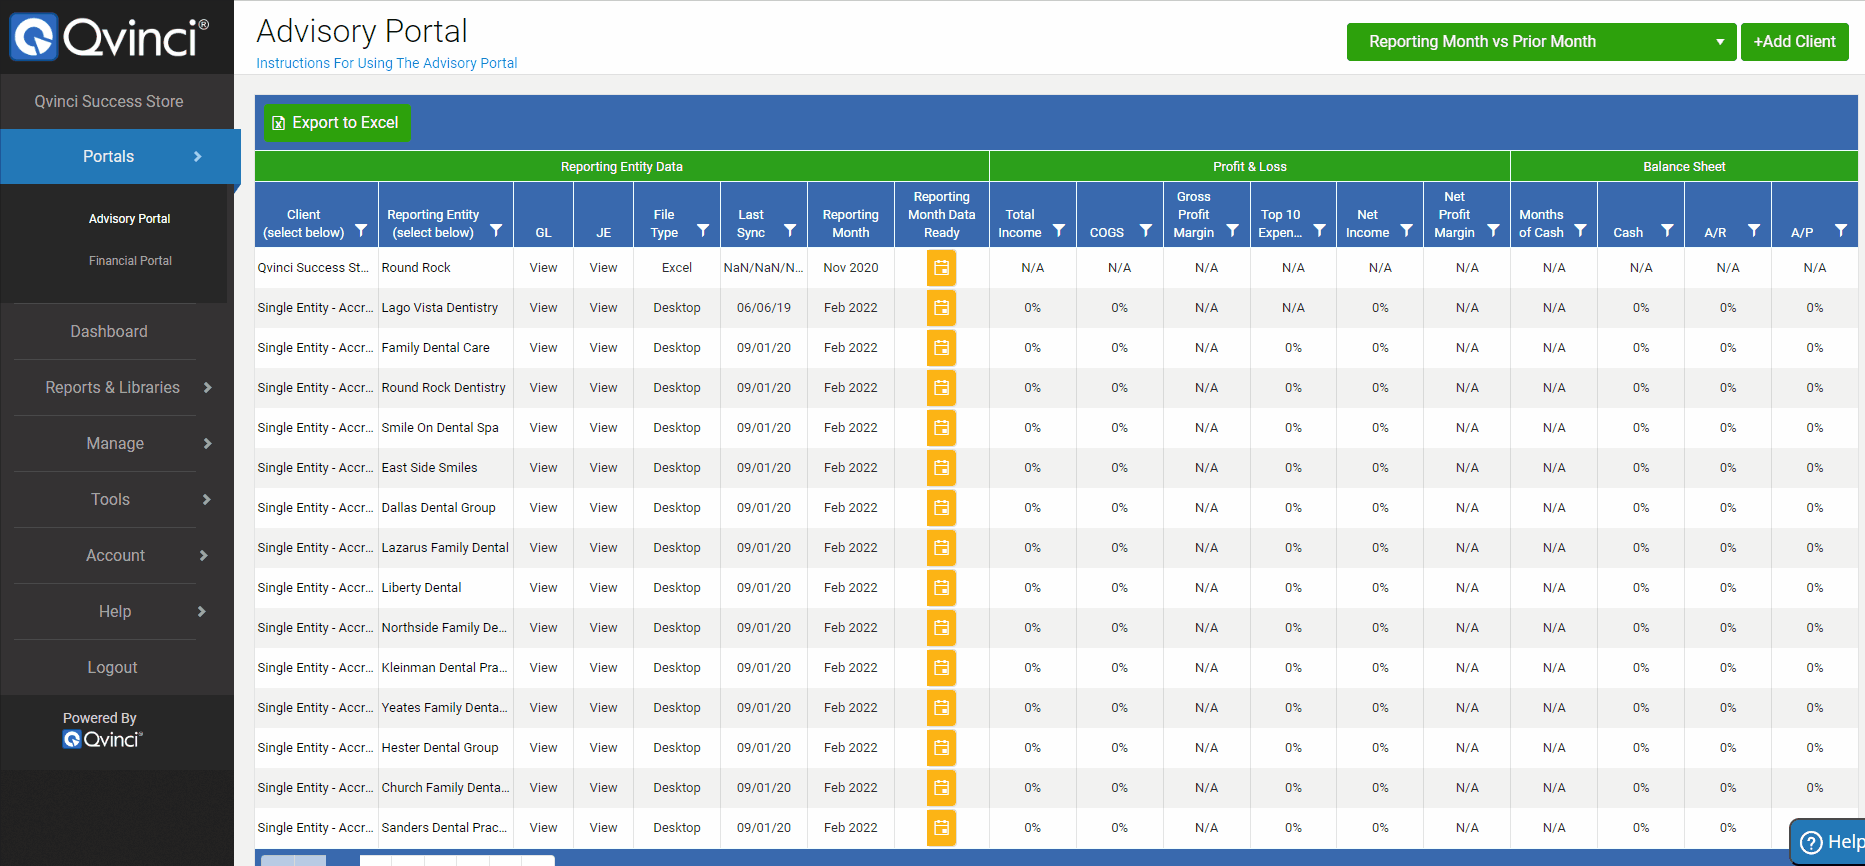The height and width of the screenshot is (866, 1865).
Task: Open the filter for Last Sync column
Action: (790, 231)
